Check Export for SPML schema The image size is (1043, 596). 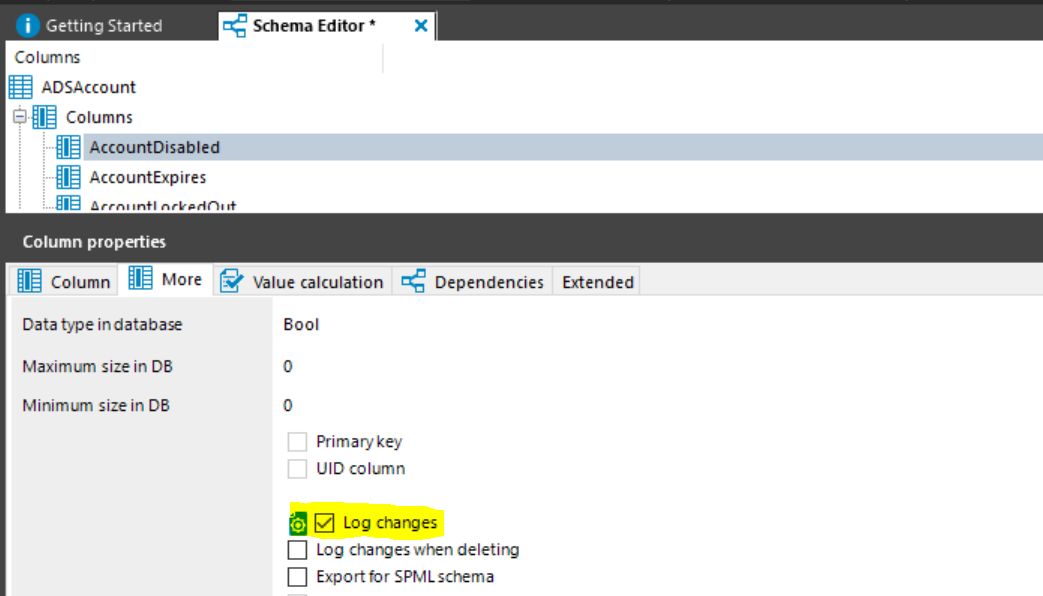click(x=297, y=576)
